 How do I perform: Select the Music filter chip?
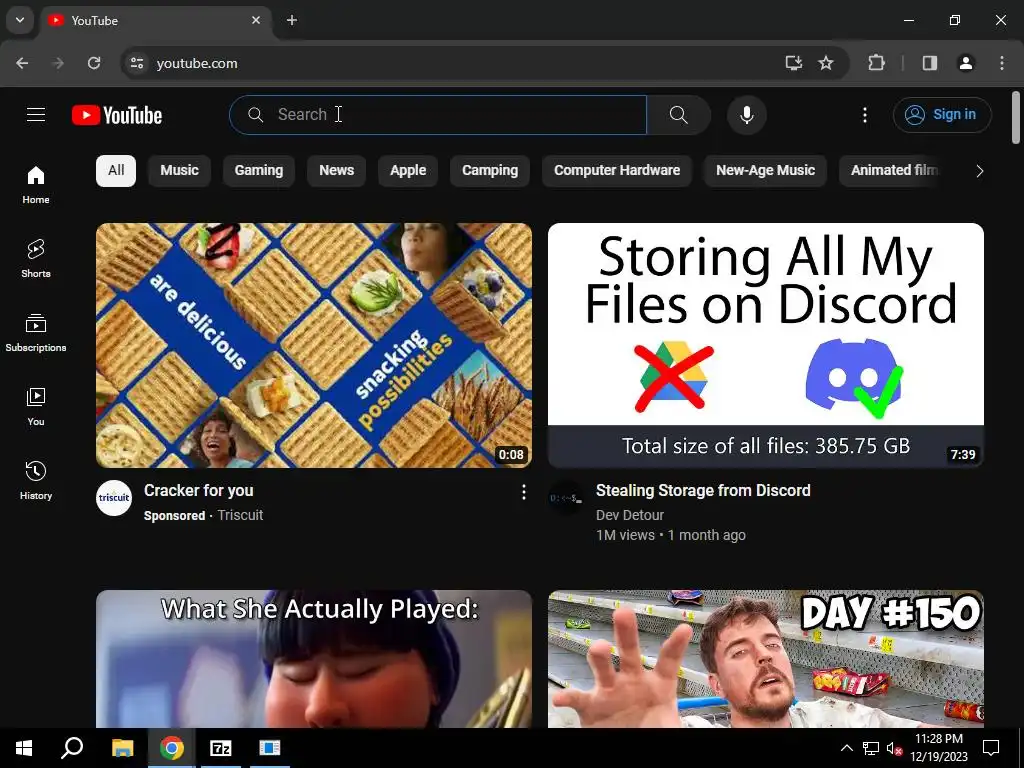[180, 170]
